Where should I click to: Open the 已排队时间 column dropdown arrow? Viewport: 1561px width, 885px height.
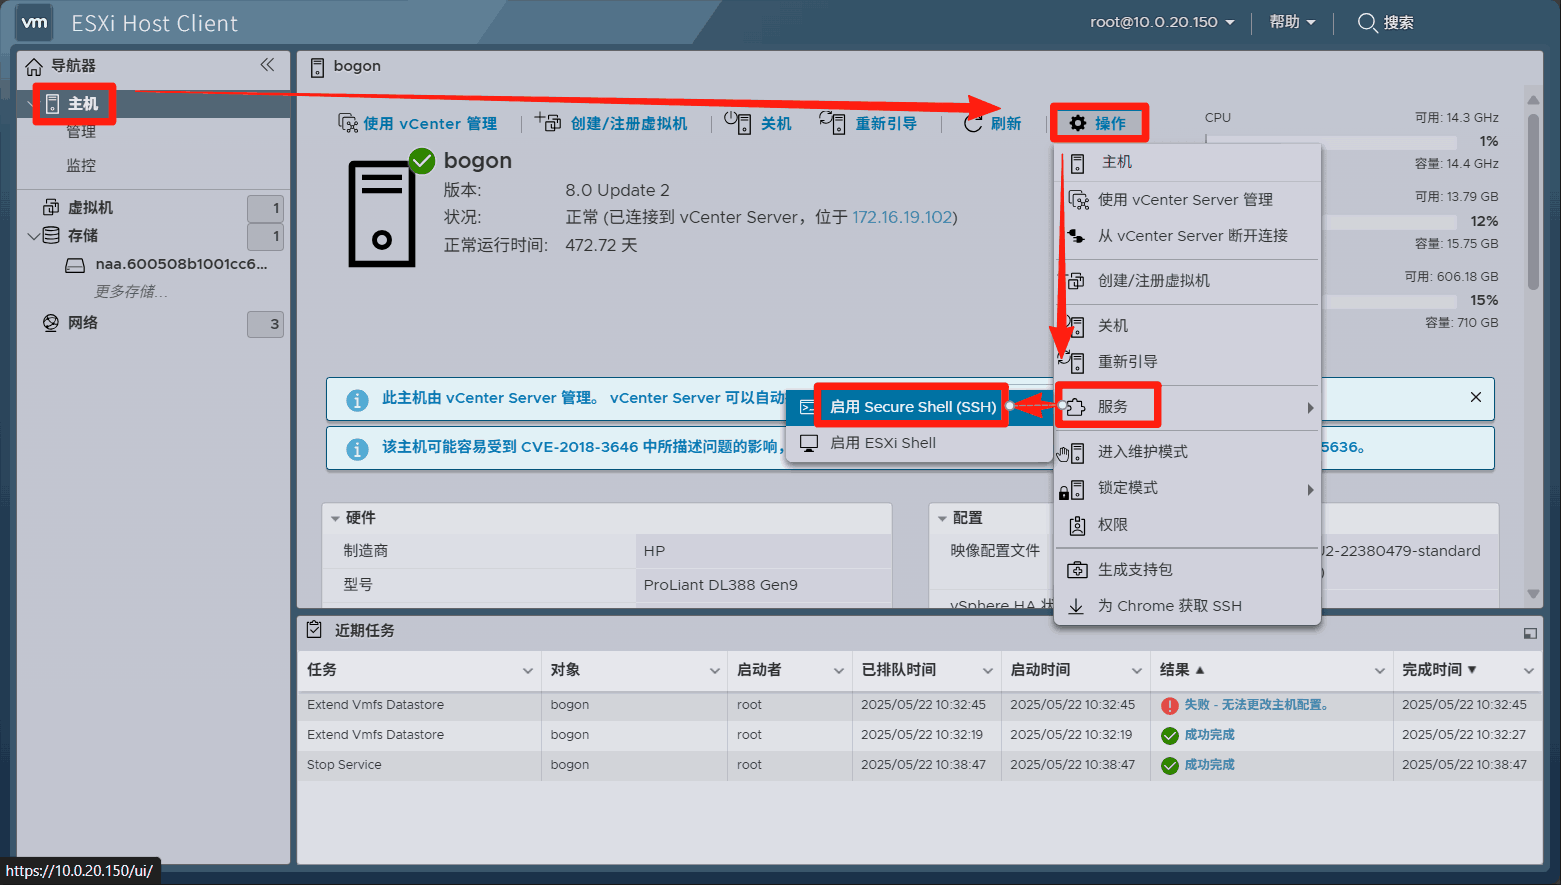point(988,670)
